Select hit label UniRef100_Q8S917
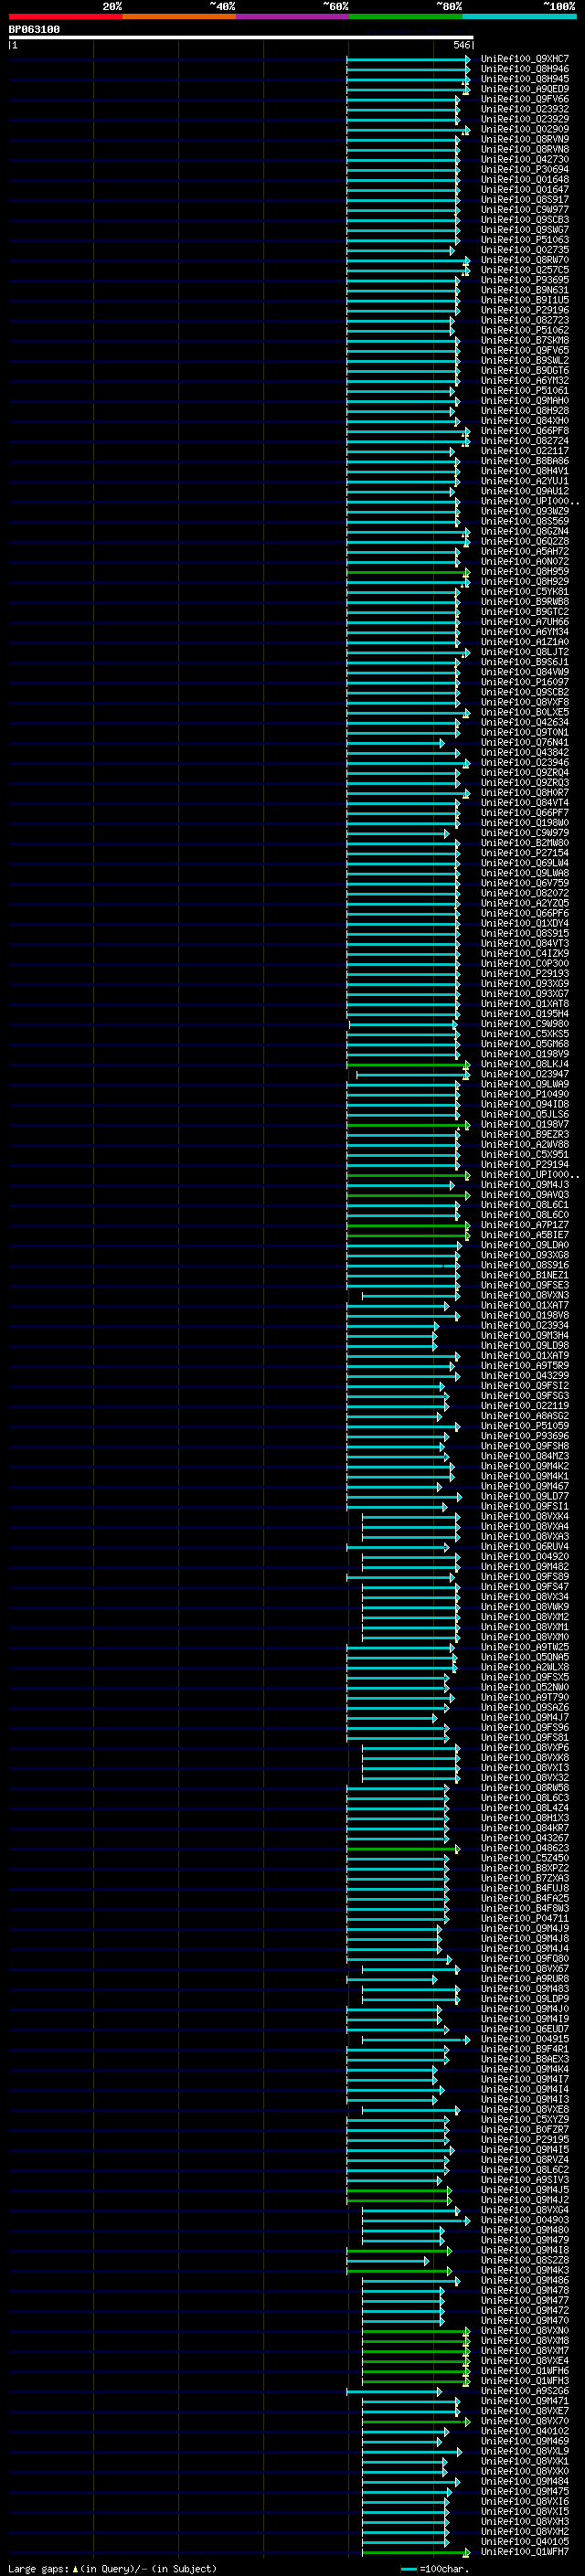Image resolution: width=585 pixels, height=2576 pixels. point(525,199)
